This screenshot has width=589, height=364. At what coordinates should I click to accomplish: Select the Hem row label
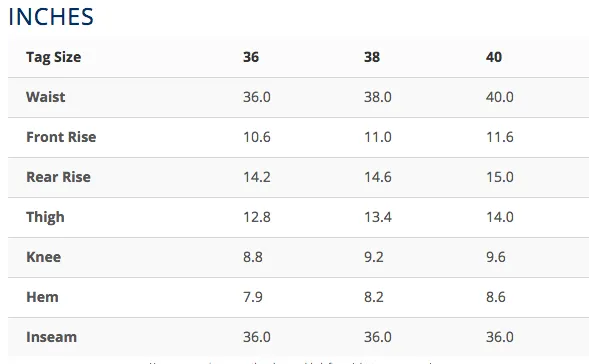[42, 297]
